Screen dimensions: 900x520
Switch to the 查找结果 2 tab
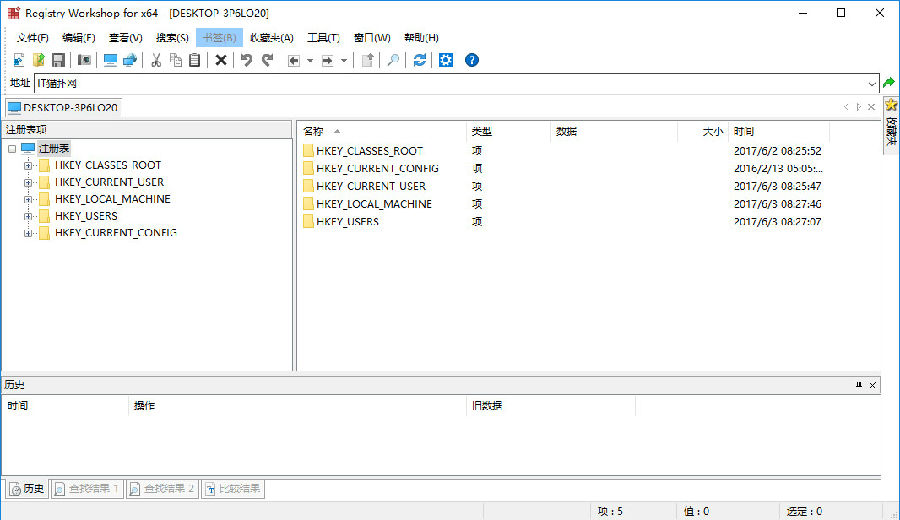click(162, 489)
